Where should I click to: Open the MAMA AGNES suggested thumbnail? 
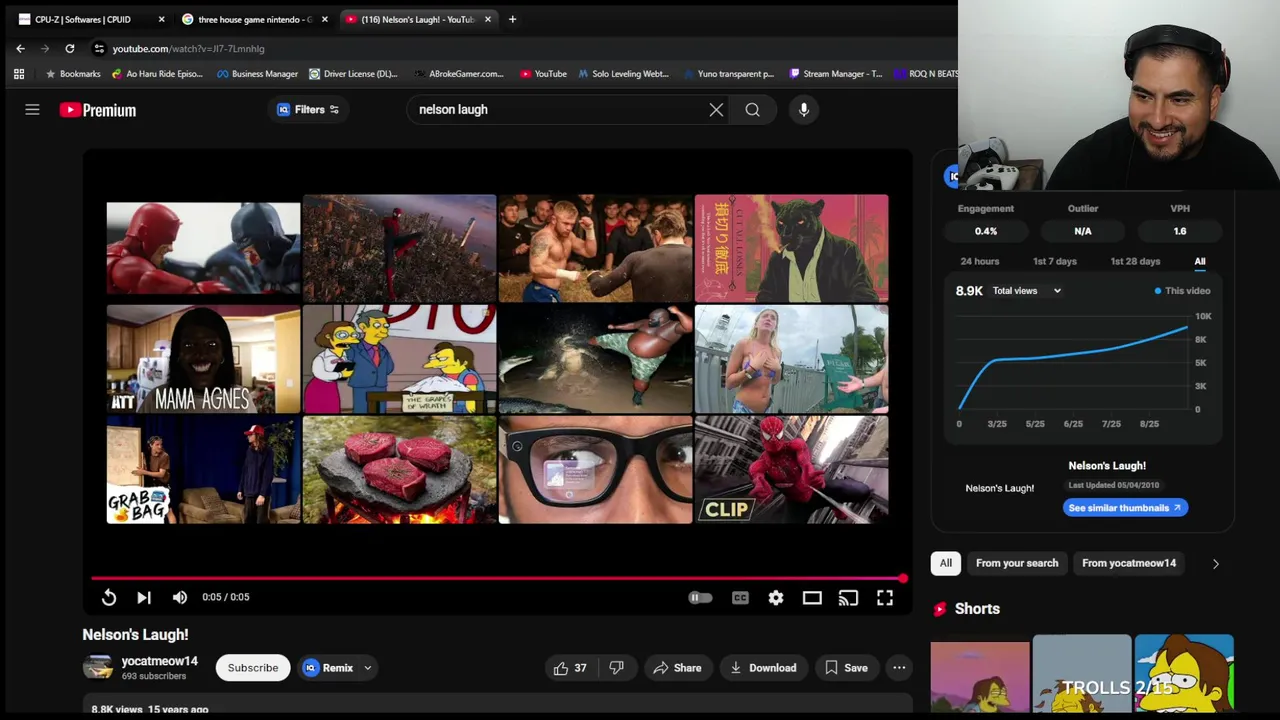click(203, 360)
